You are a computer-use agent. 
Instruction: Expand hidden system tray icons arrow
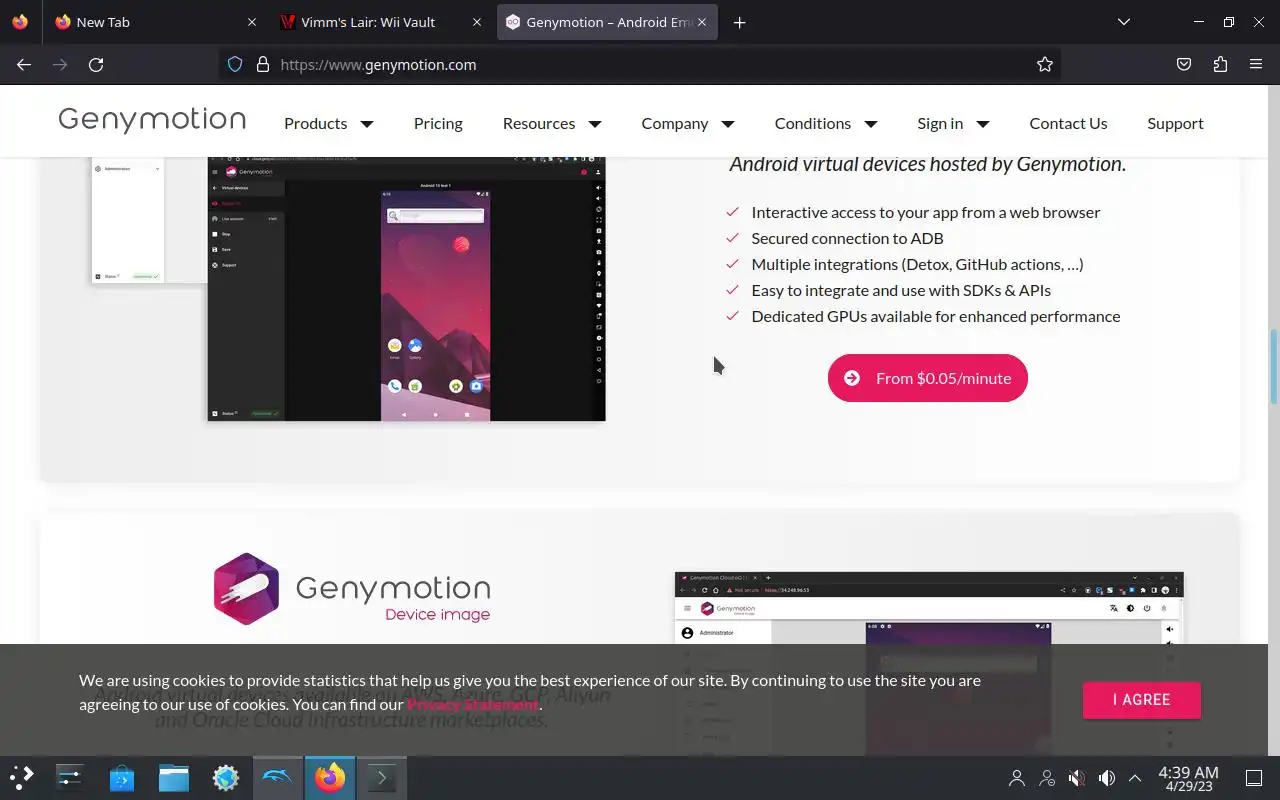(x=1135, y=778)
